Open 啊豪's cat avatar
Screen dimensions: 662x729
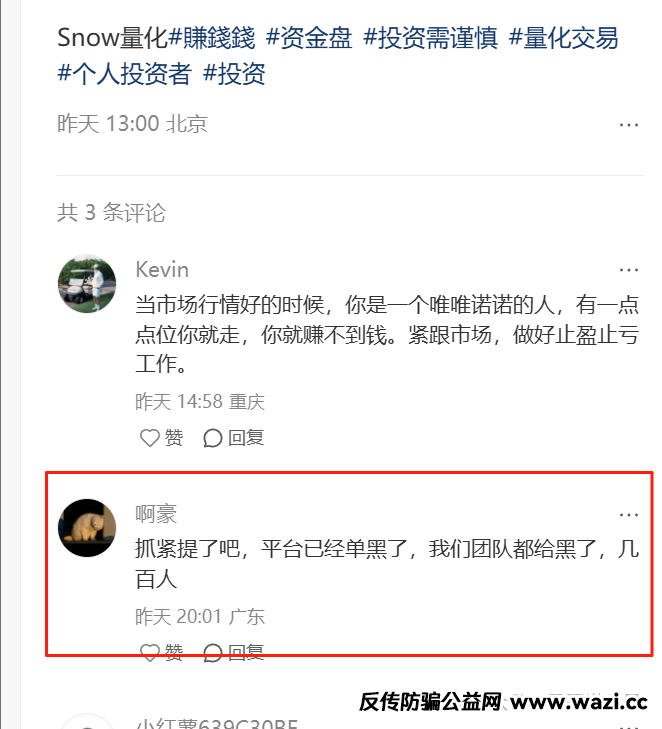pos(87,528)
